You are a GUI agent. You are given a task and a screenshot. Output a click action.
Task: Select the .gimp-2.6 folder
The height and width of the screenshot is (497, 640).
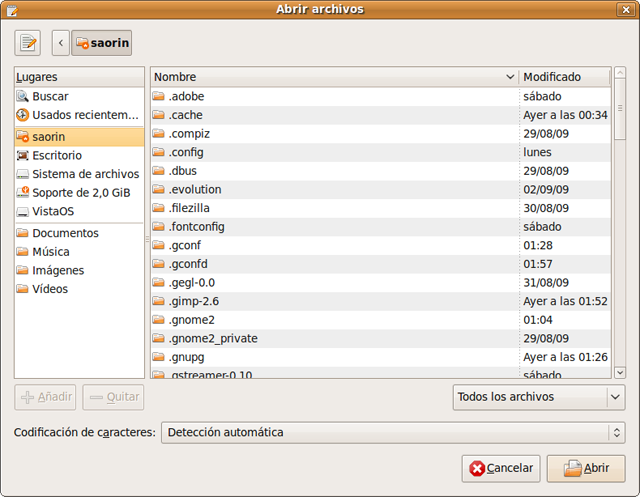click(194, 301)
